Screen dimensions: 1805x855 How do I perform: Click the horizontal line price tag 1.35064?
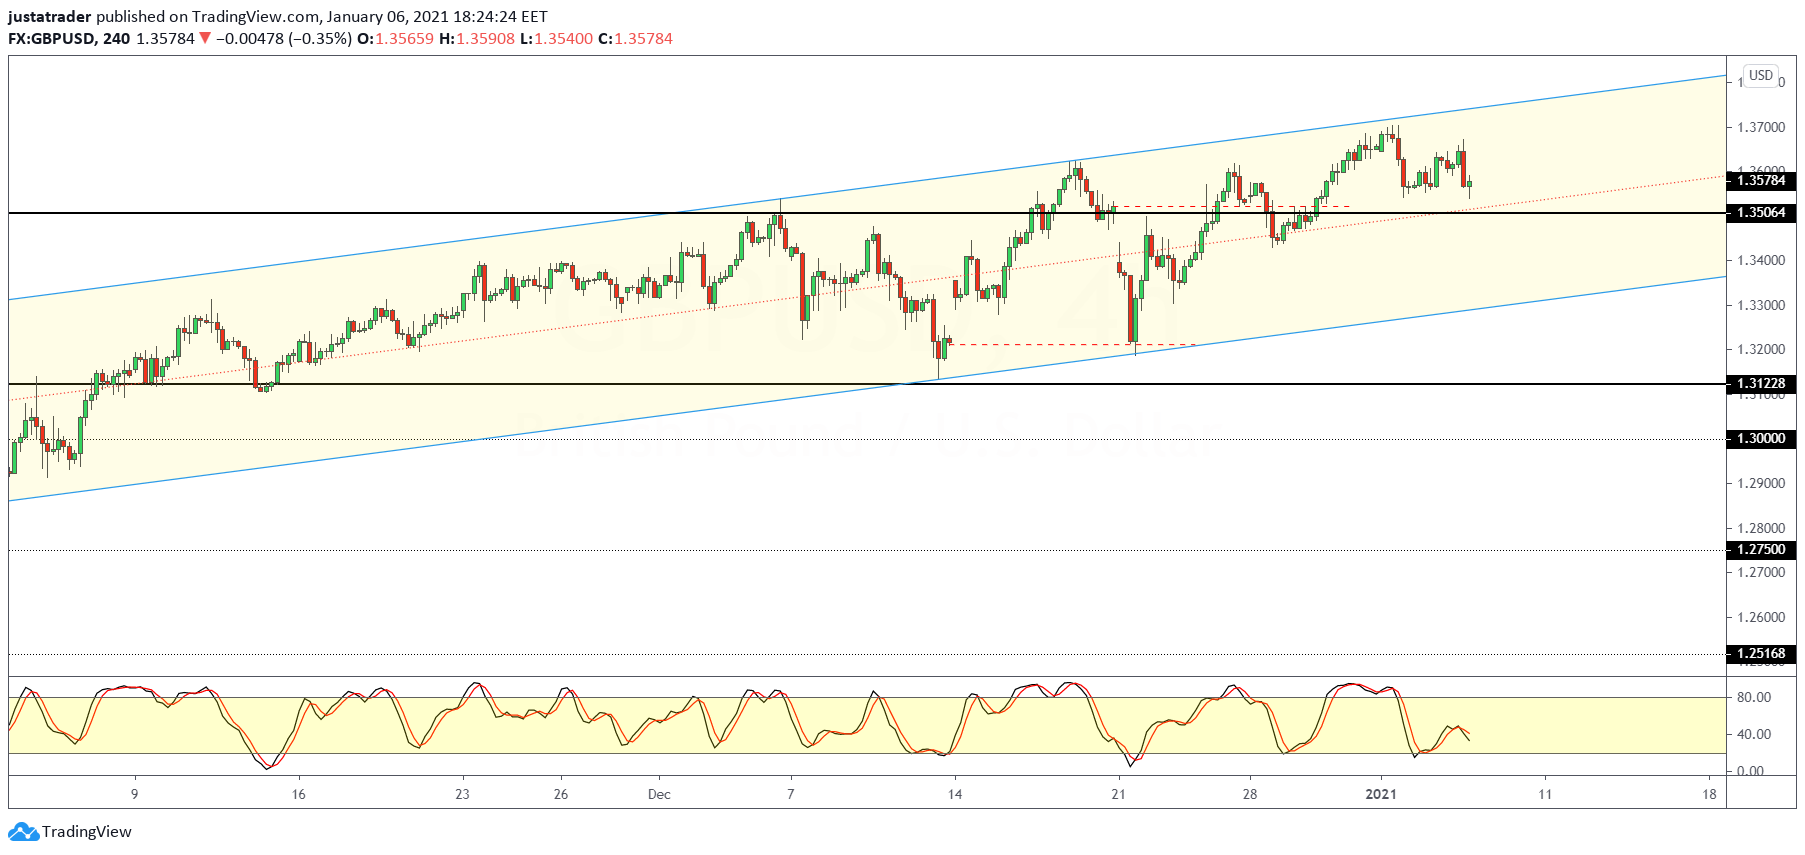(1761, 213)
